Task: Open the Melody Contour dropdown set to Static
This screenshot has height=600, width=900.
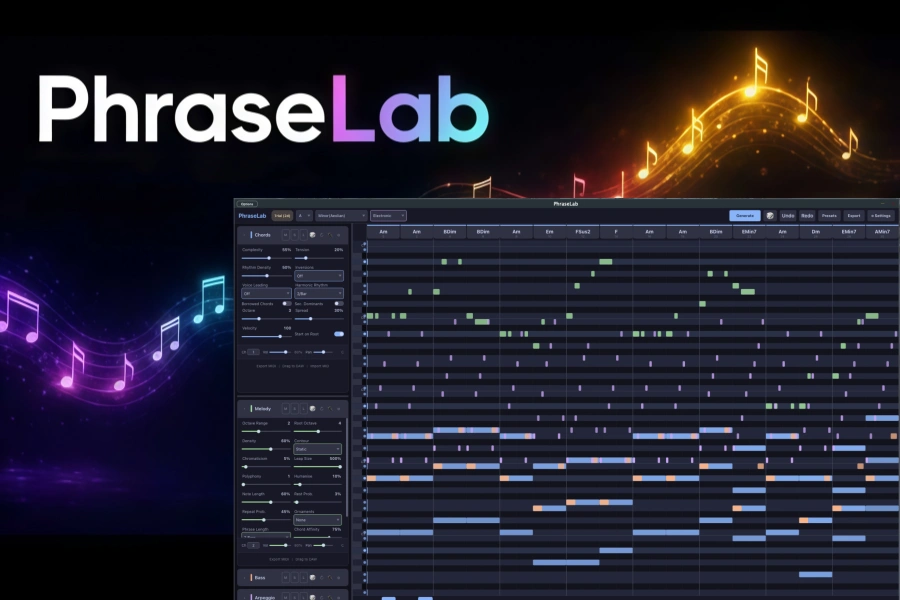Action: pos(317,449)
